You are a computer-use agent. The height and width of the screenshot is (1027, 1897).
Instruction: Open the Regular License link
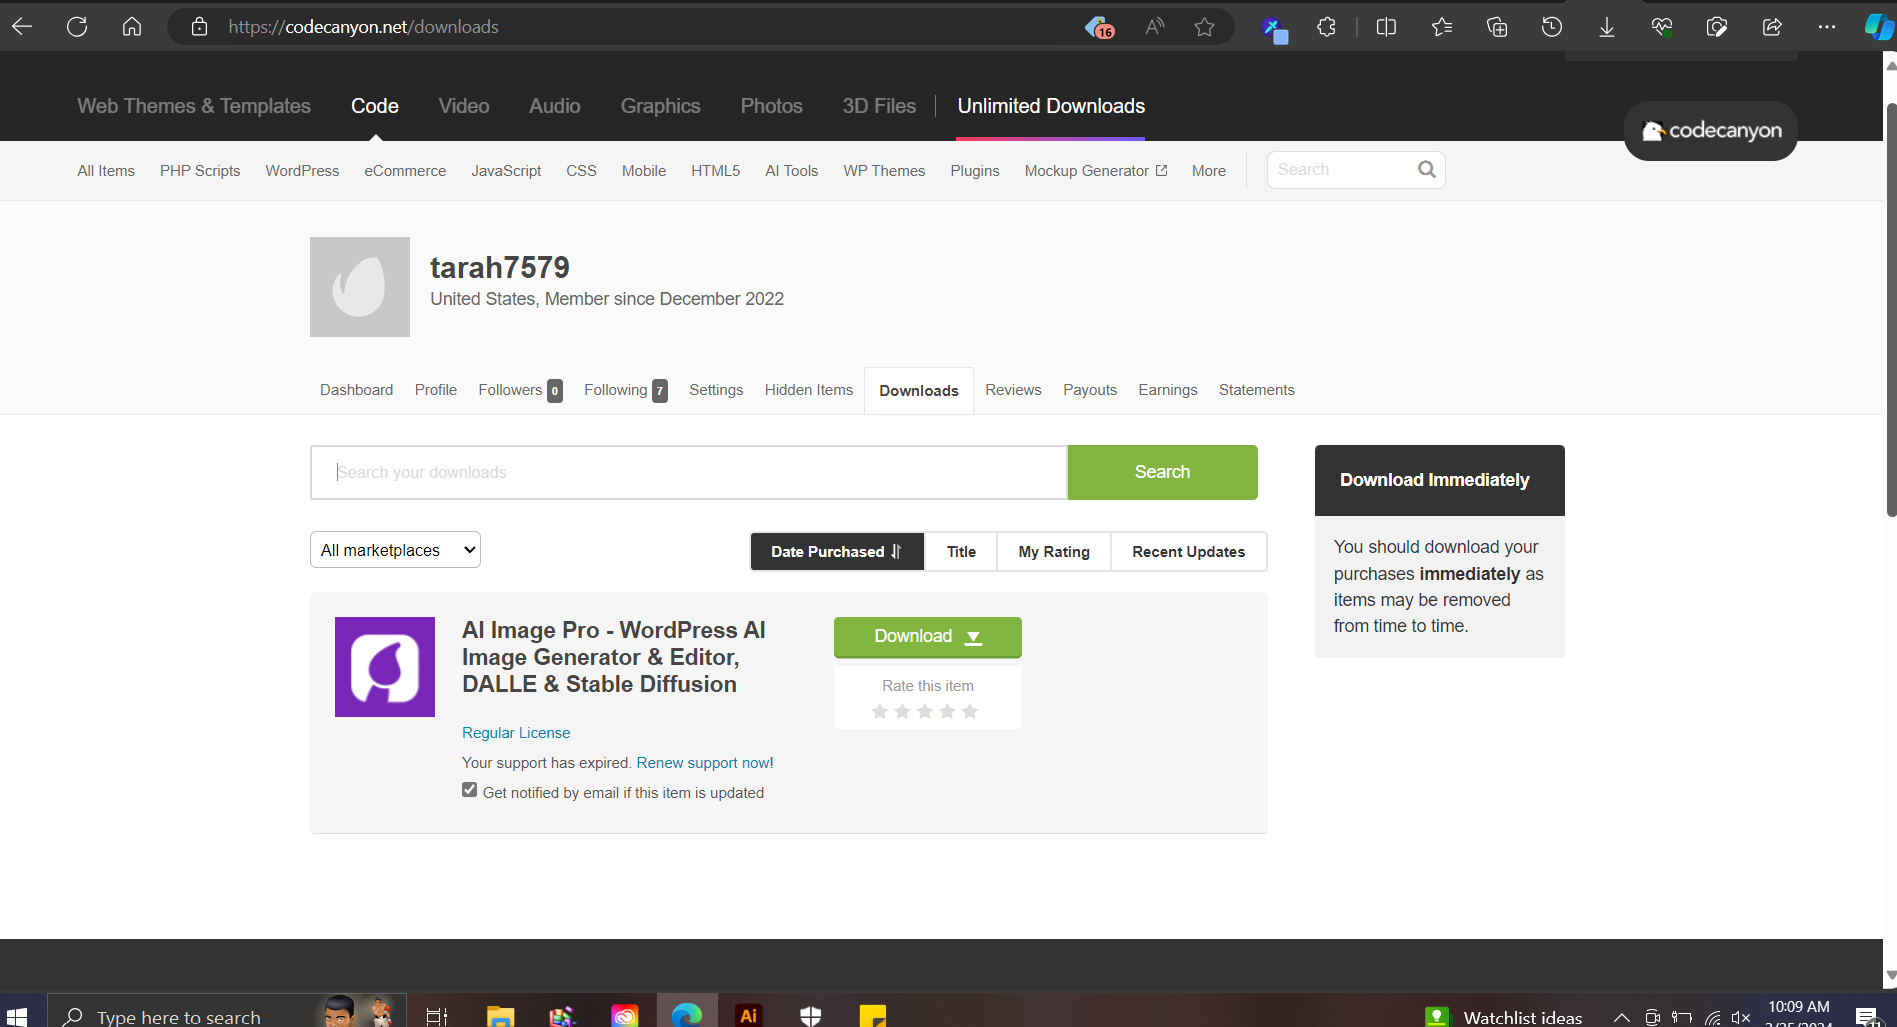[x=516, y=733]
